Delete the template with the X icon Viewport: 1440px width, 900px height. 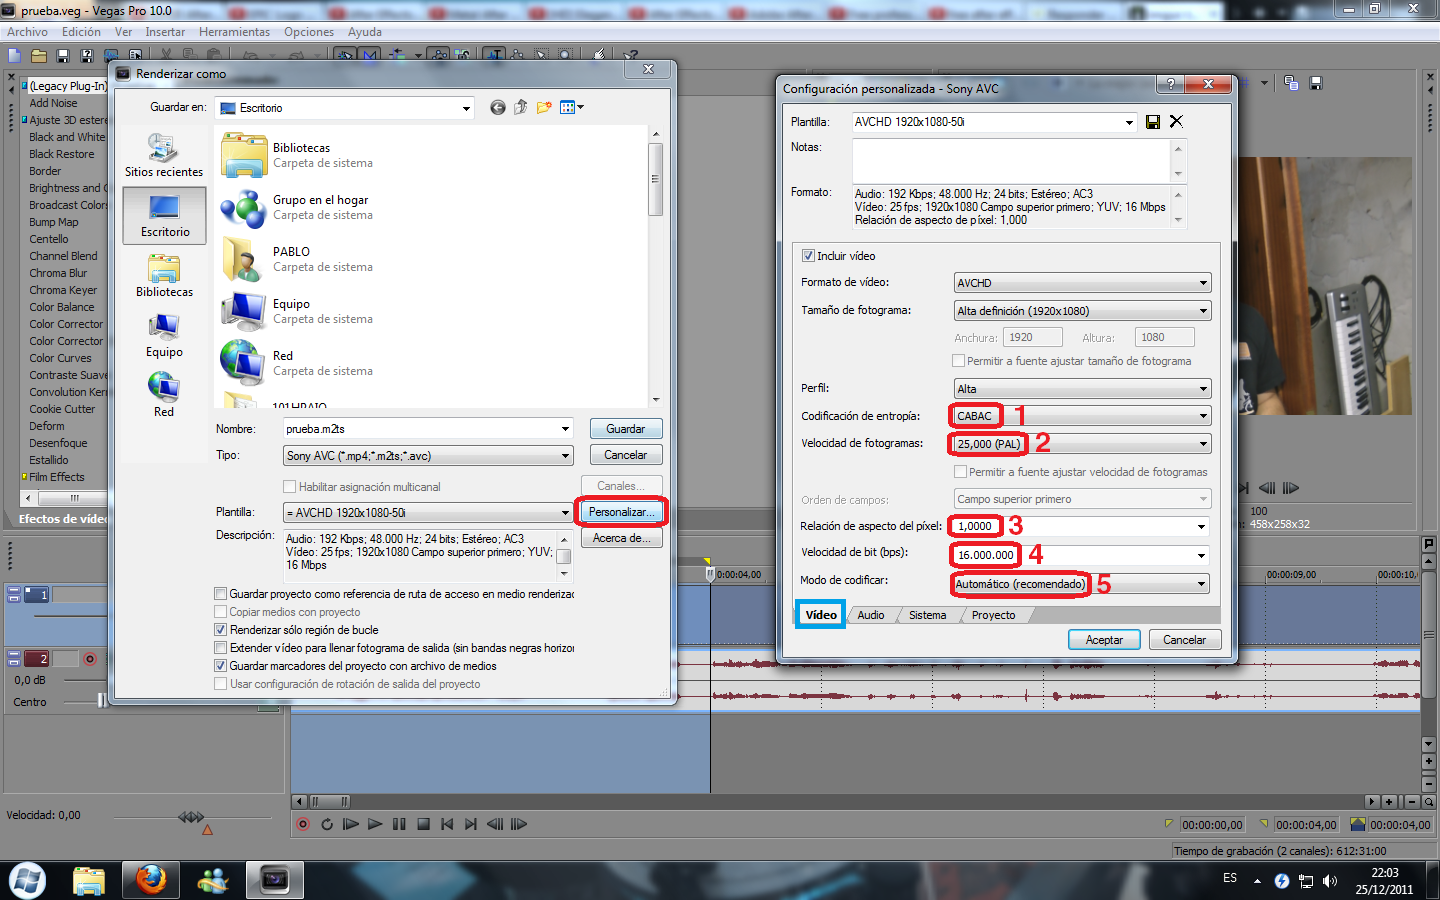1176,122
